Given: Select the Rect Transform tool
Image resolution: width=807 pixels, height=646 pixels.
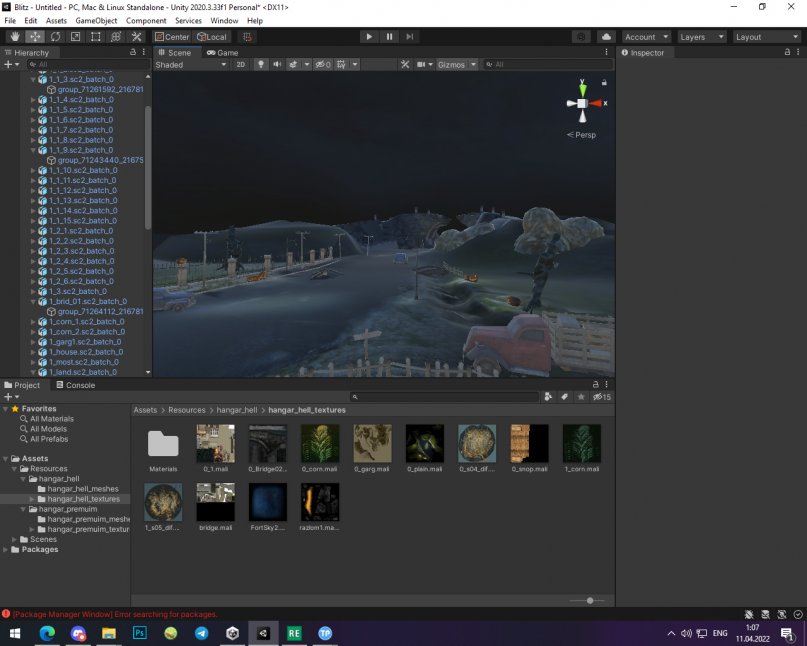Looking at the screenshot, I should point(95,37).
